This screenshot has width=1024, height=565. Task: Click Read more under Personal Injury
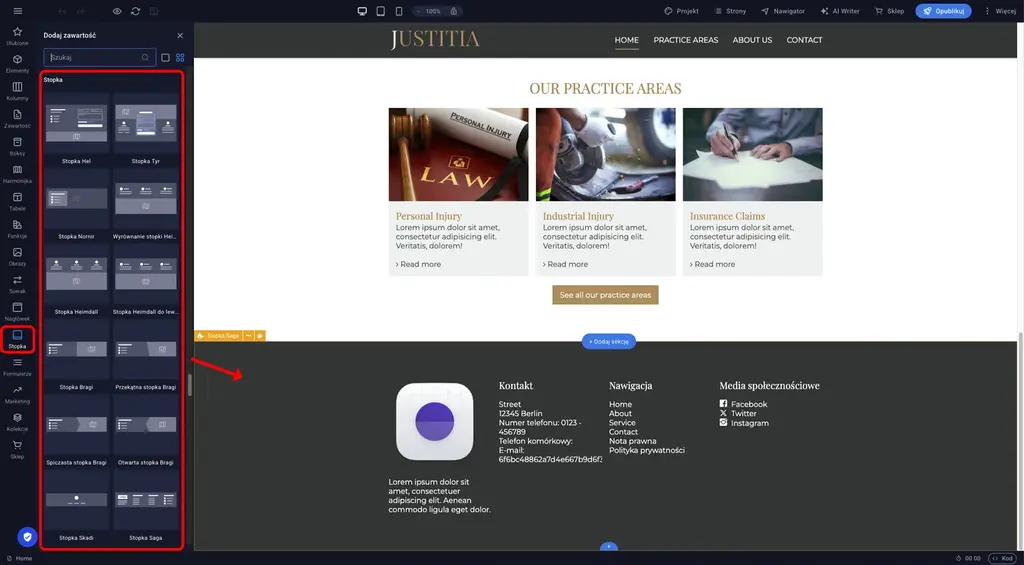418,264
